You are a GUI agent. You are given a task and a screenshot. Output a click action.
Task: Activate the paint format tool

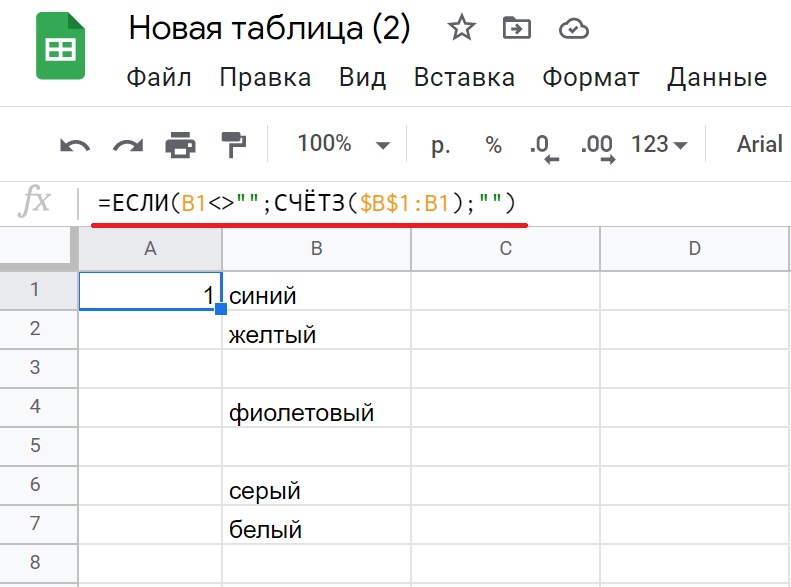233,145
